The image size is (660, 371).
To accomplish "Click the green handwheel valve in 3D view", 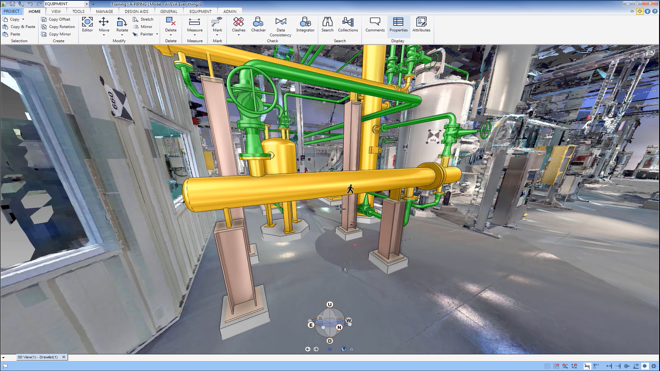I will click(252, 91).
